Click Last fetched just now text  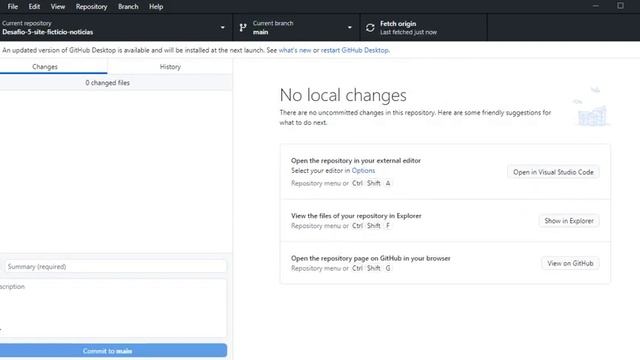tap(408, 32)
